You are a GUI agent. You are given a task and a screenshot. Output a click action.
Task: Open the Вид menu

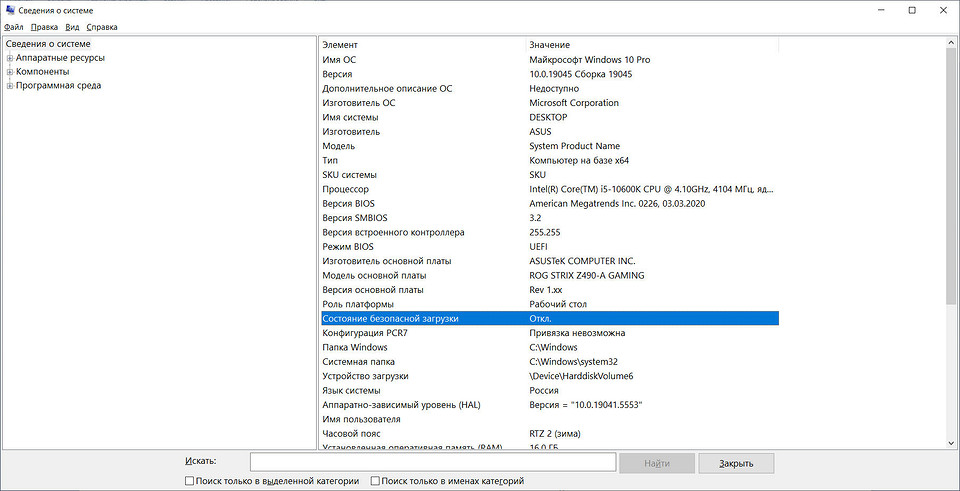(73, 27)
